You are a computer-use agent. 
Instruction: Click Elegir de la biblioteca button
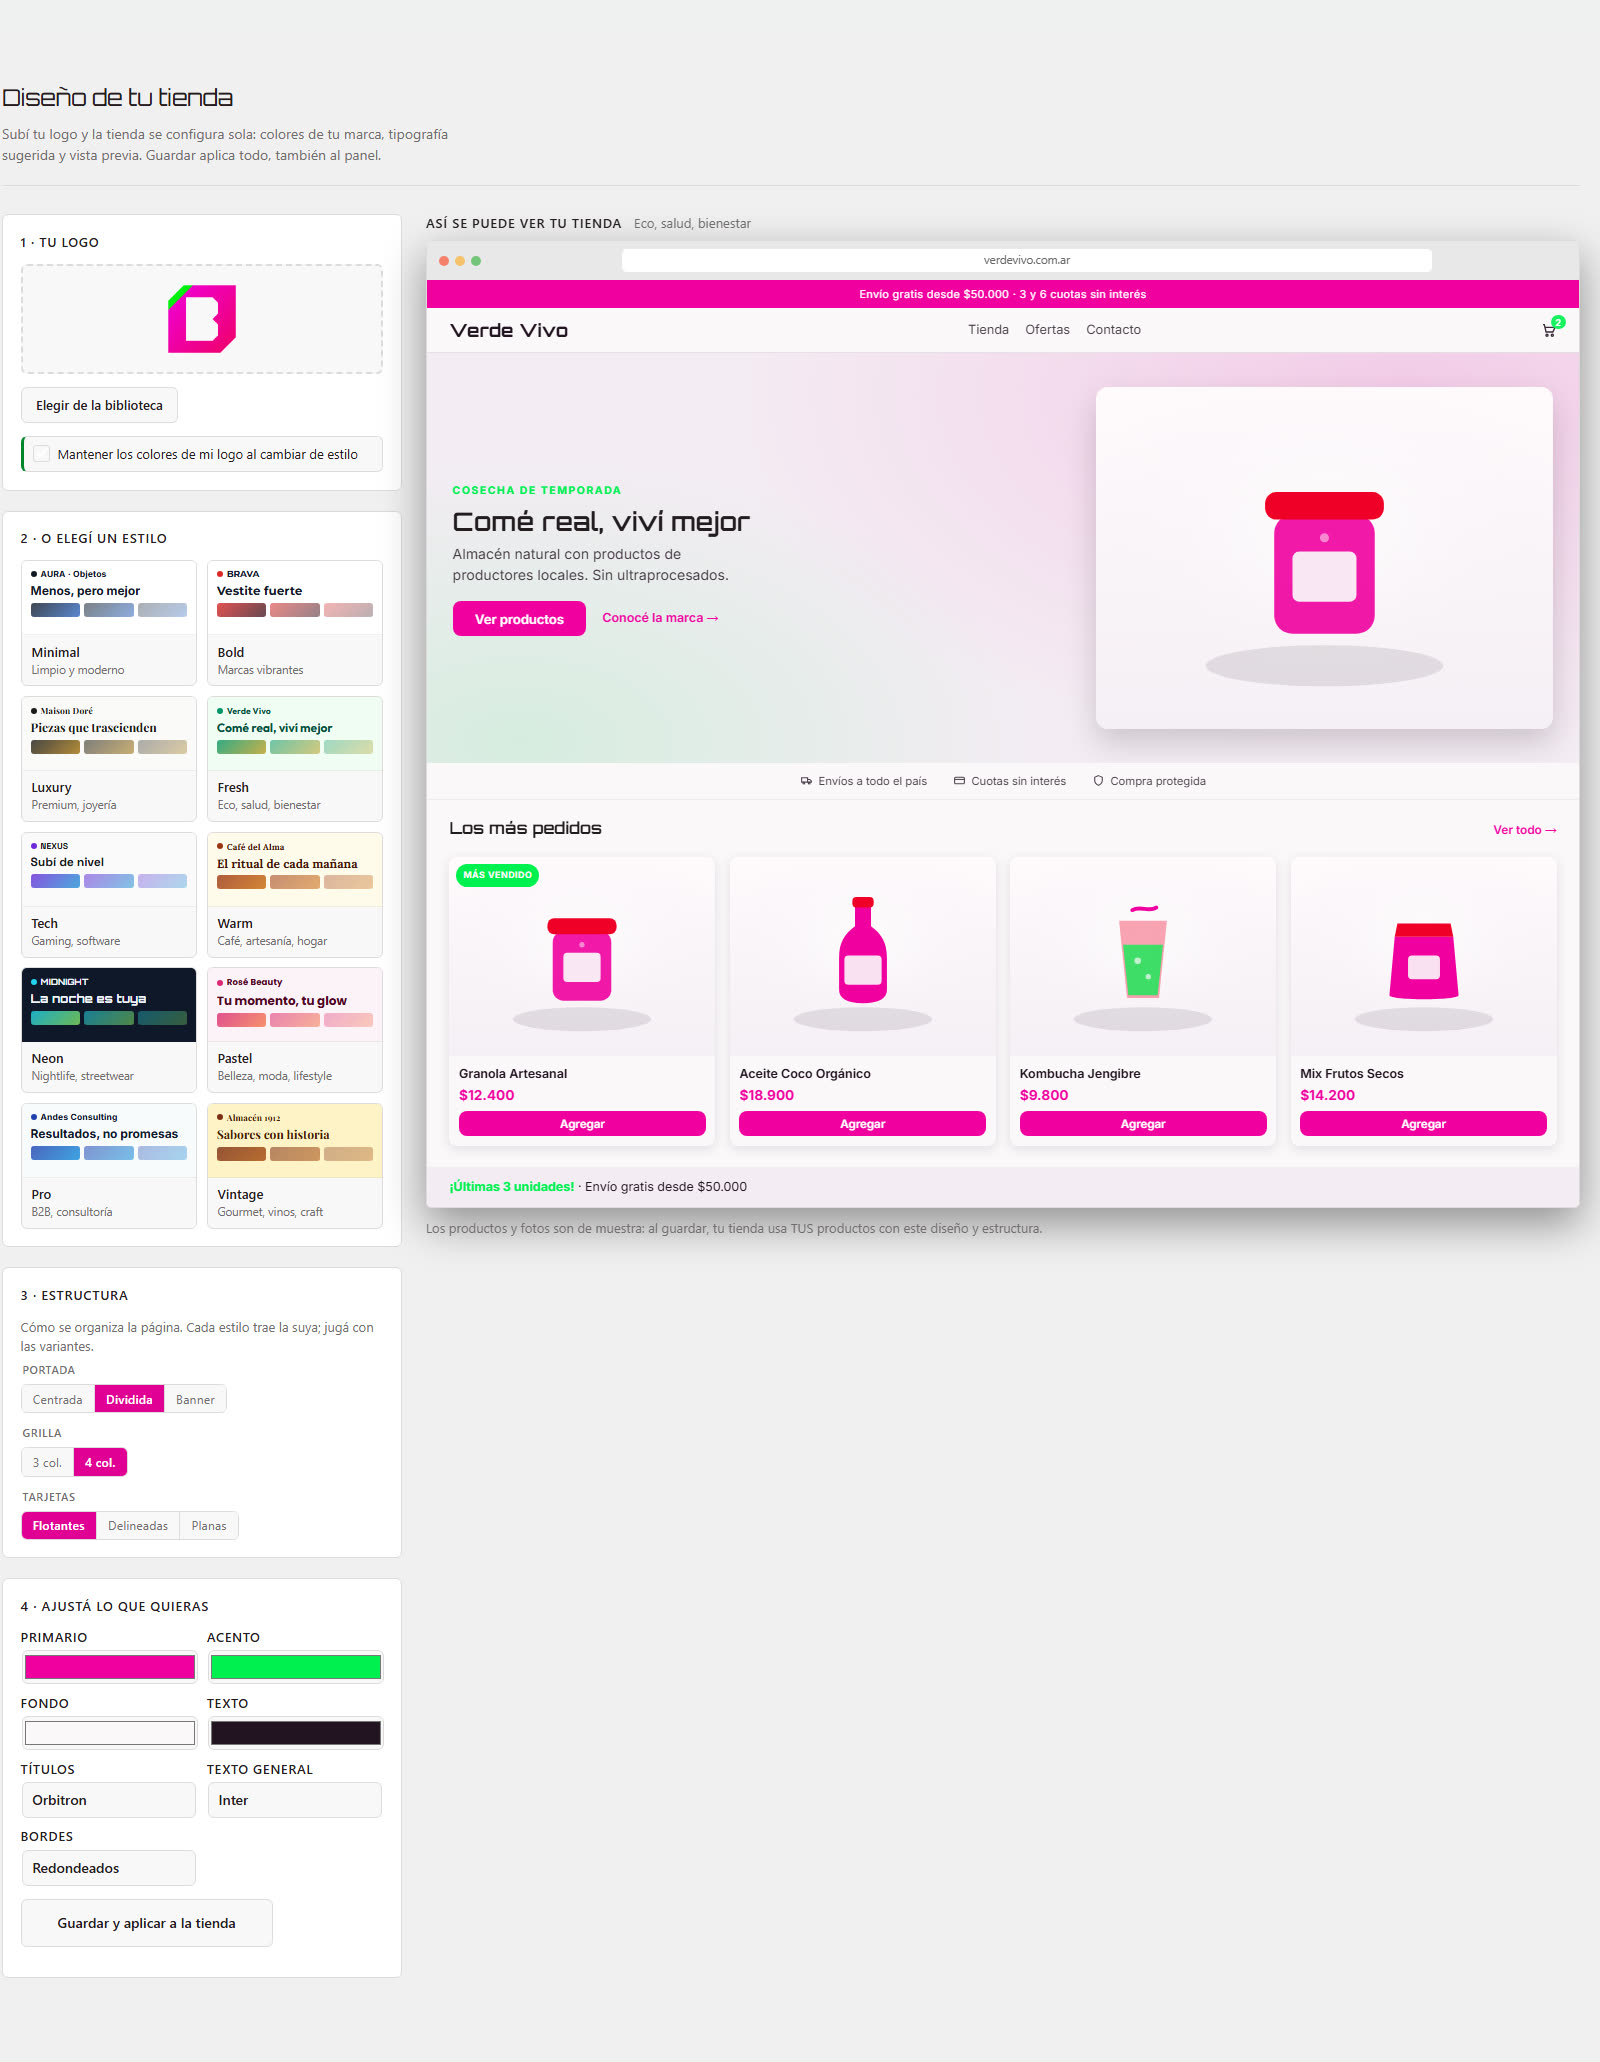point(99,405)
